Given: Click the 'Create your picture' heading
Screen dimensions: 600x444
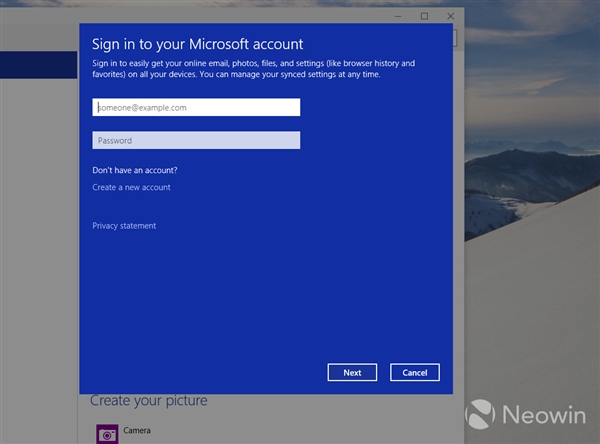Looking at the screenshot, I should tap(149, 401).
